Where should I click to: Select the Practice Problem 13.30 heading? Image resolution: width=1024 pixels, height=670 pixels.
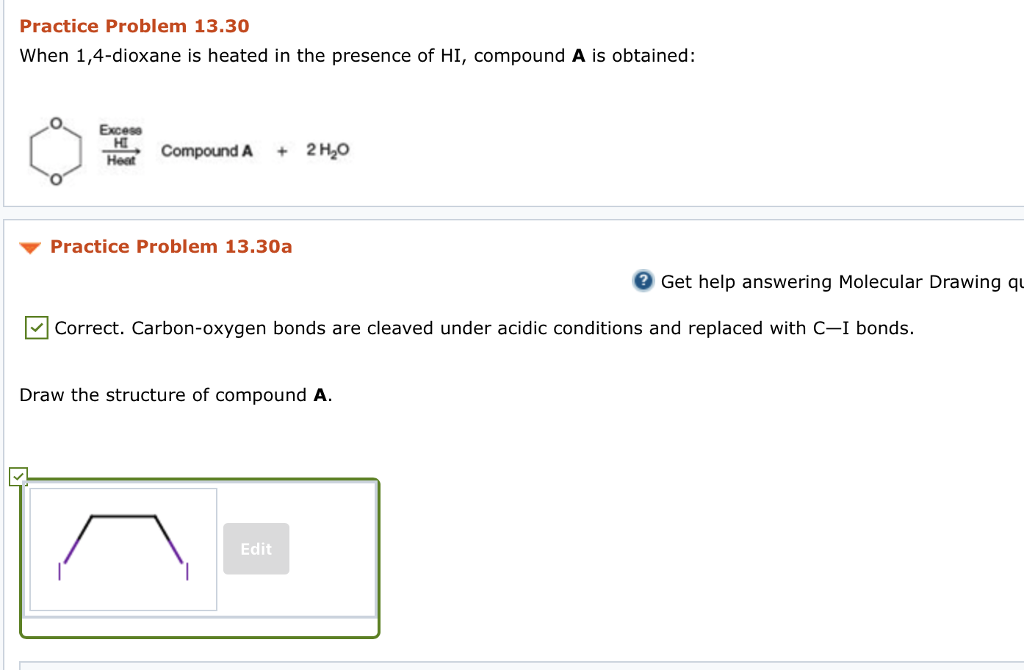tap(134, 25)
